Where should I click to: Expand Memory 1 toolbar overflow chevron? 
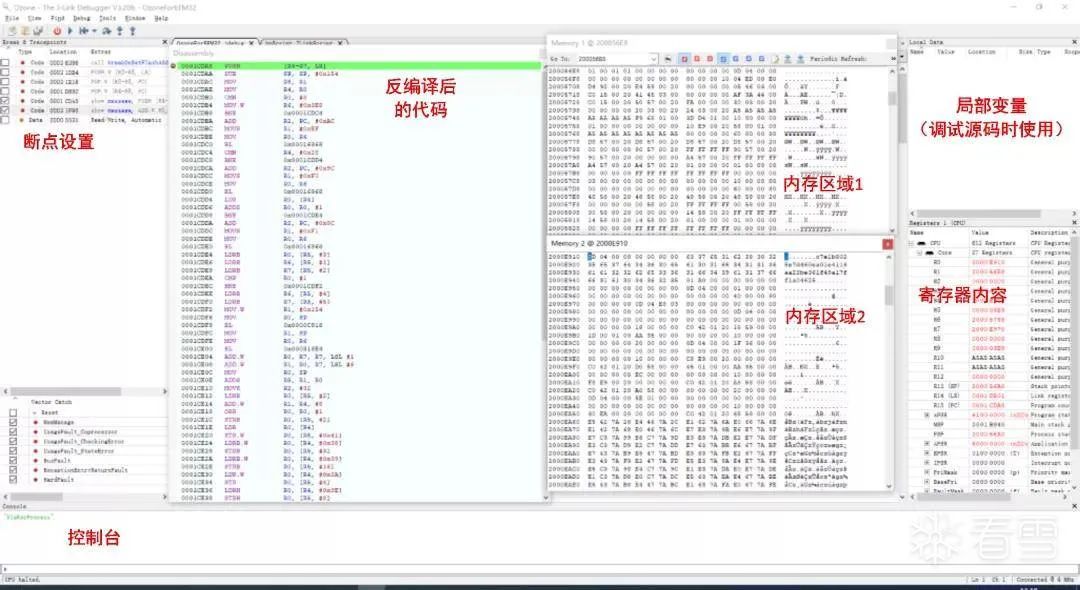893,59
